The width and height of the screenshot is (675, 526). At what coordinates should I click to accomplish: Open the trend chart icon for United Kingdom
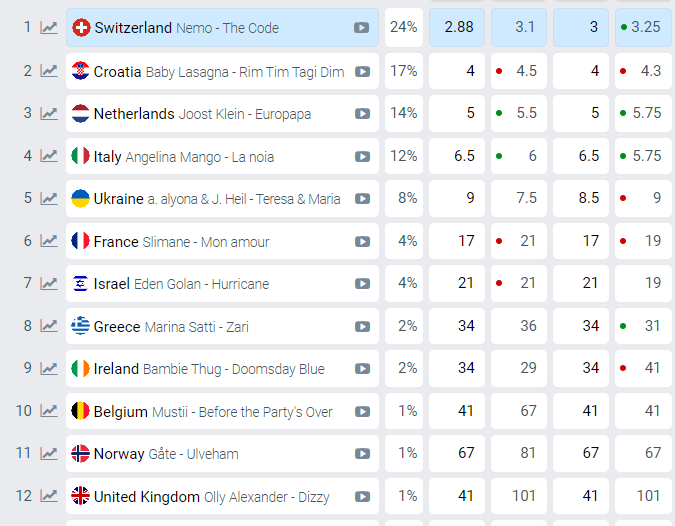coord(48,497)
